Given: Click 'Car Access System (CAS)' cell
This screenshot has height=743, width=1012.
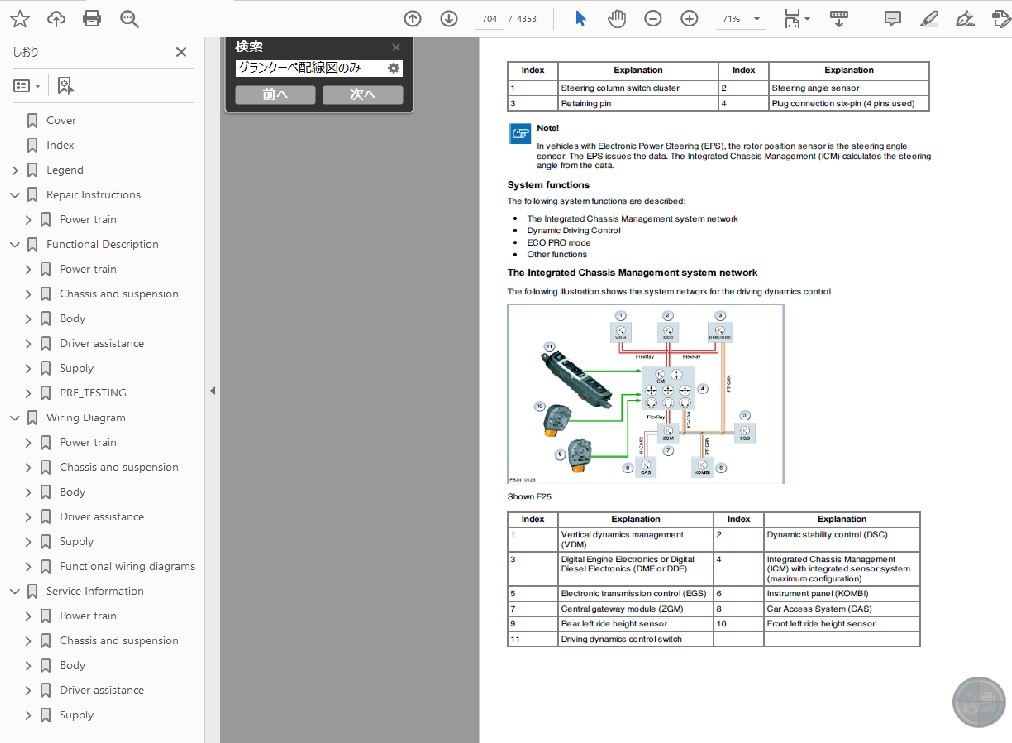Looking at the screenshot, I should tap(842, 609).
